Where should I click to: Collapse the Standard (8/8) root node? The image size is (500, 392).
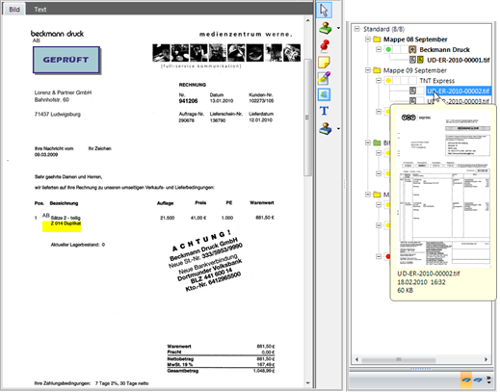357,29
